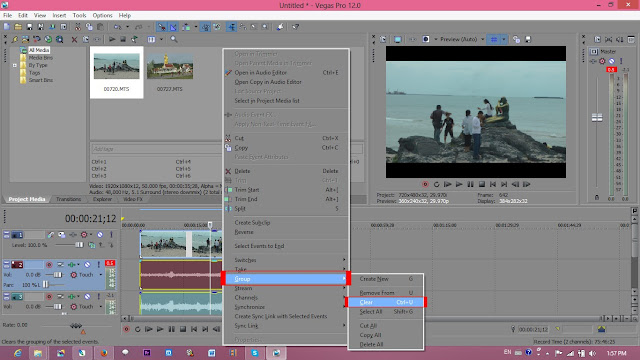Click the Undo icon in the main toolbar
This screenshot has height=360, width=640.
118,27
